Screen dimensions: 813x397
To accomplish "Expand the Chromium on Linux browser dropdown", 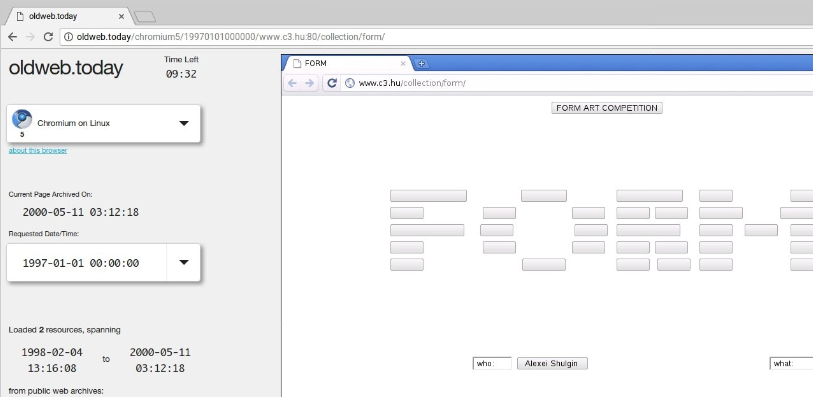I will (x=184, y=123).
